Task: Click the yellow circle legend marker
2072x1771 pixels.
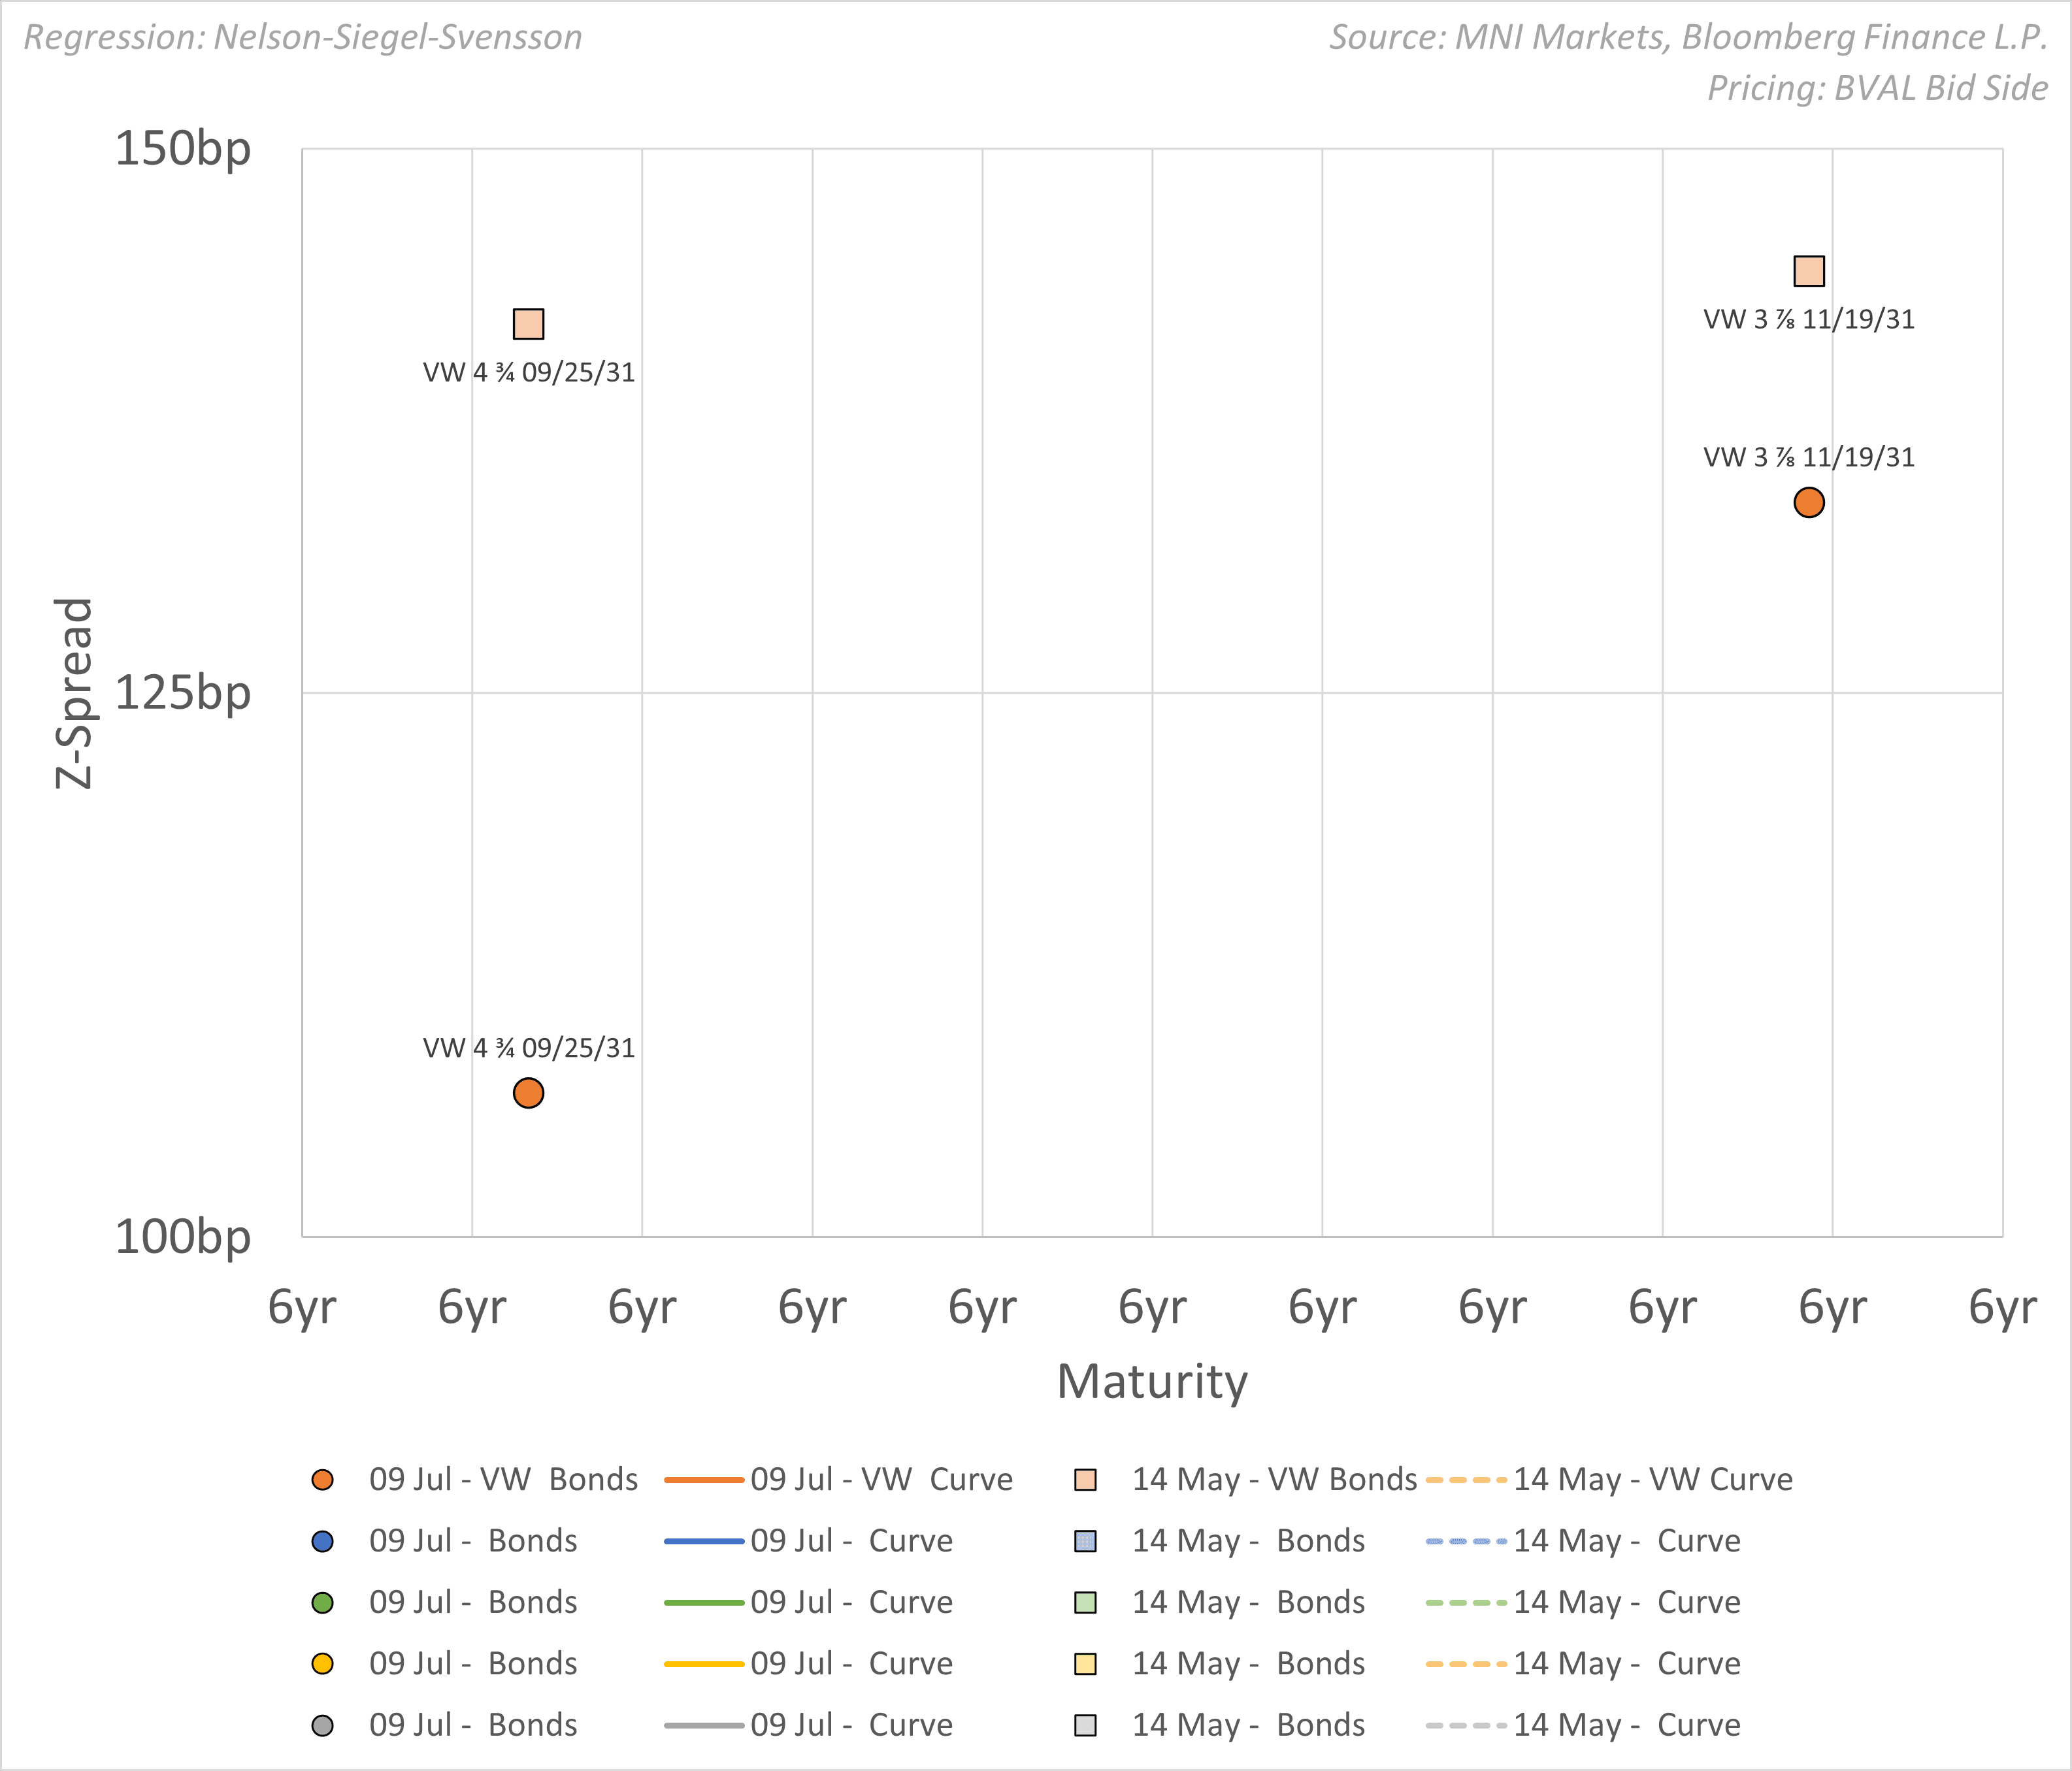Action: 322,1664
